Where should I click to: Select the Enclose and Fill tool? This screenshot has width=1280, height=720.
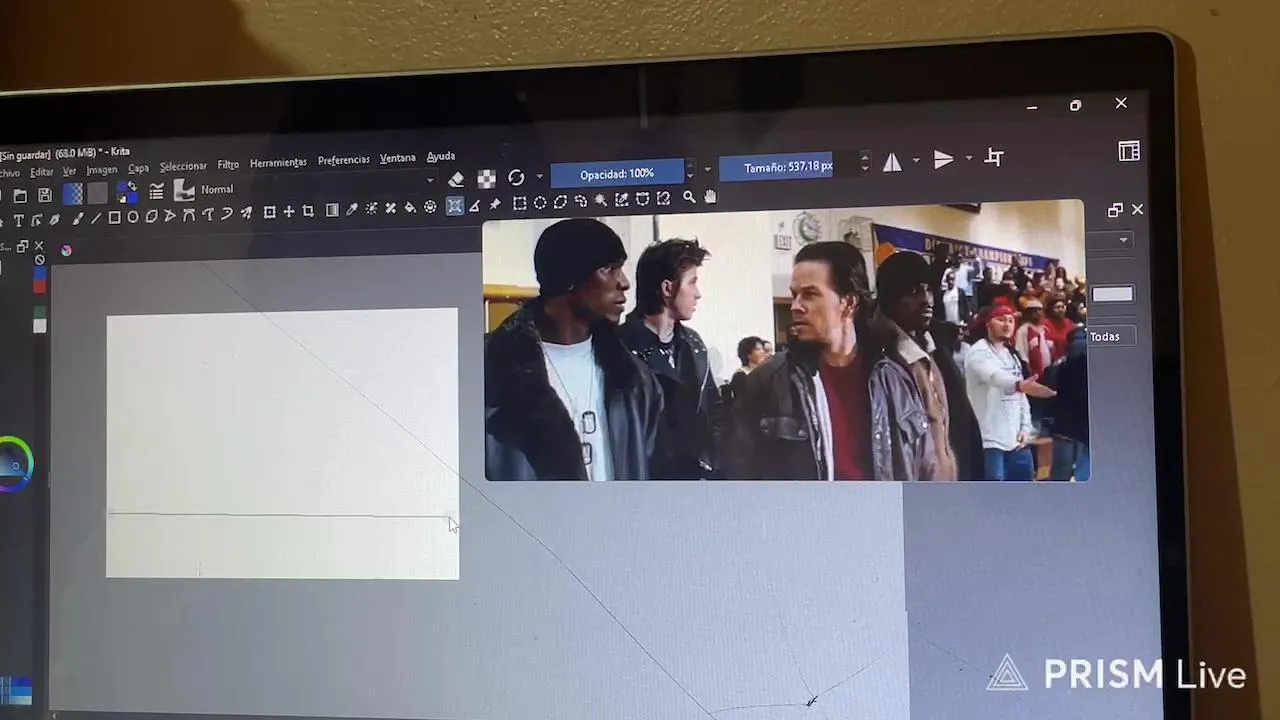430,207
